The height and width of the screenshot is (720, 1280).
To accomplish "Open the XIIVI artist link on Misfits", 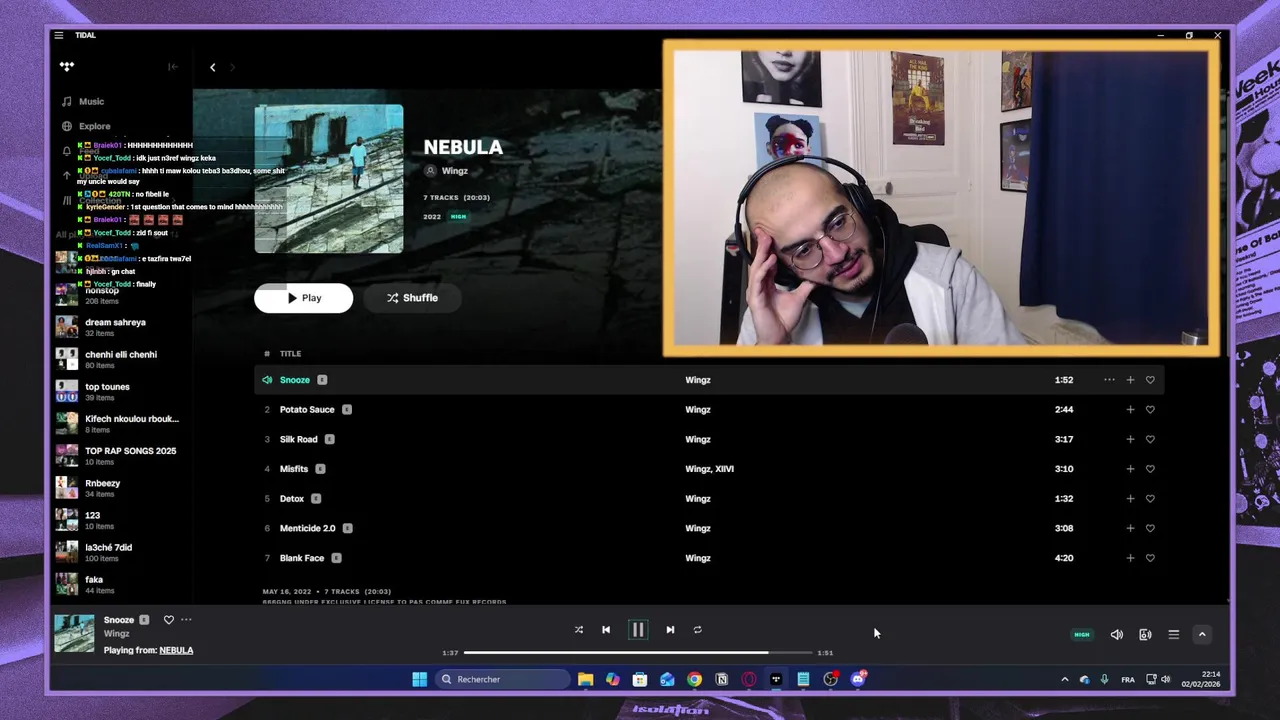I will click(724, 469).
